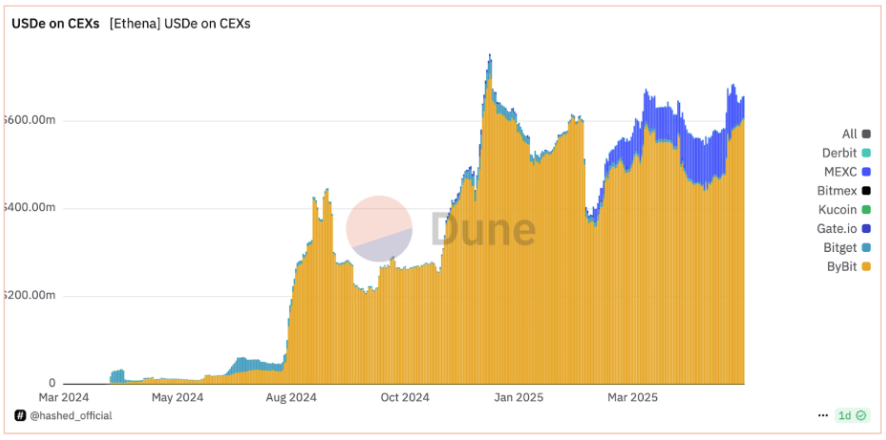The height and width of the screenshot is (440, 886).
Task: Click the hashed_official avatar icon
Action: point(19,415)
